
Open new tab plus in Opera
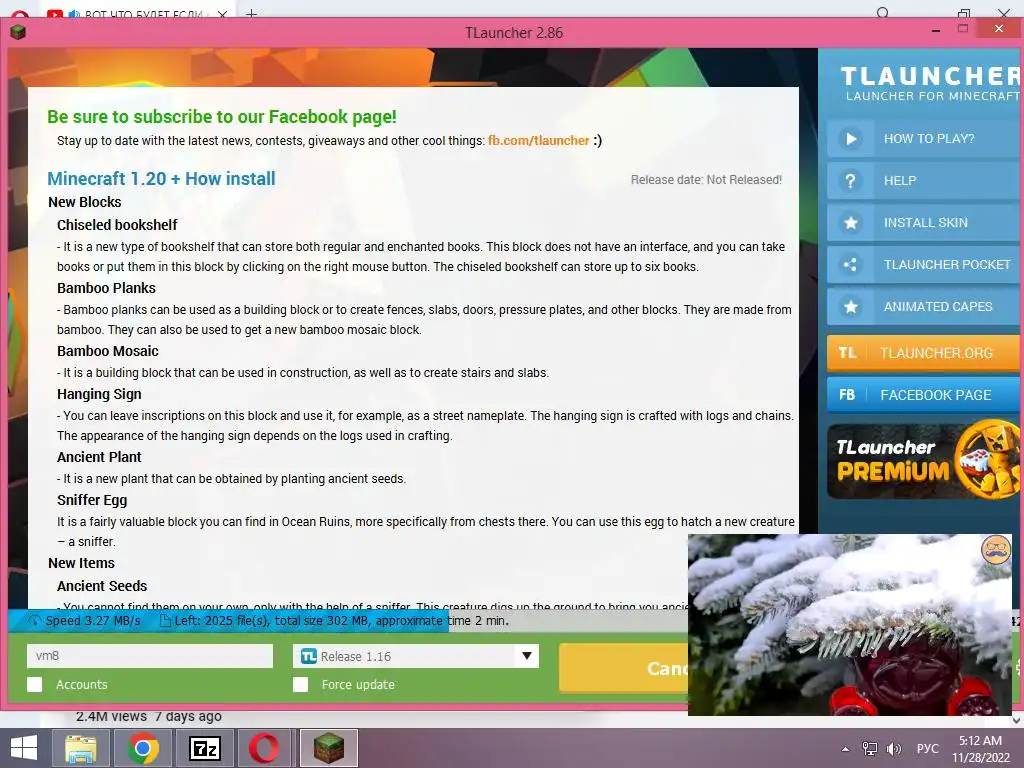tap(251, 14)
